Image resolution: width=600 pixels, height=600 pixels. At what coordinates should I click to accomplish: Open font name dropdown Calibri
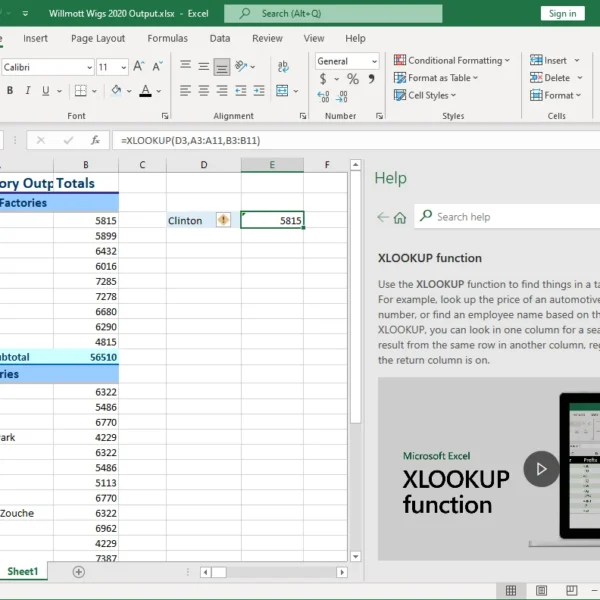coord(90,68)
